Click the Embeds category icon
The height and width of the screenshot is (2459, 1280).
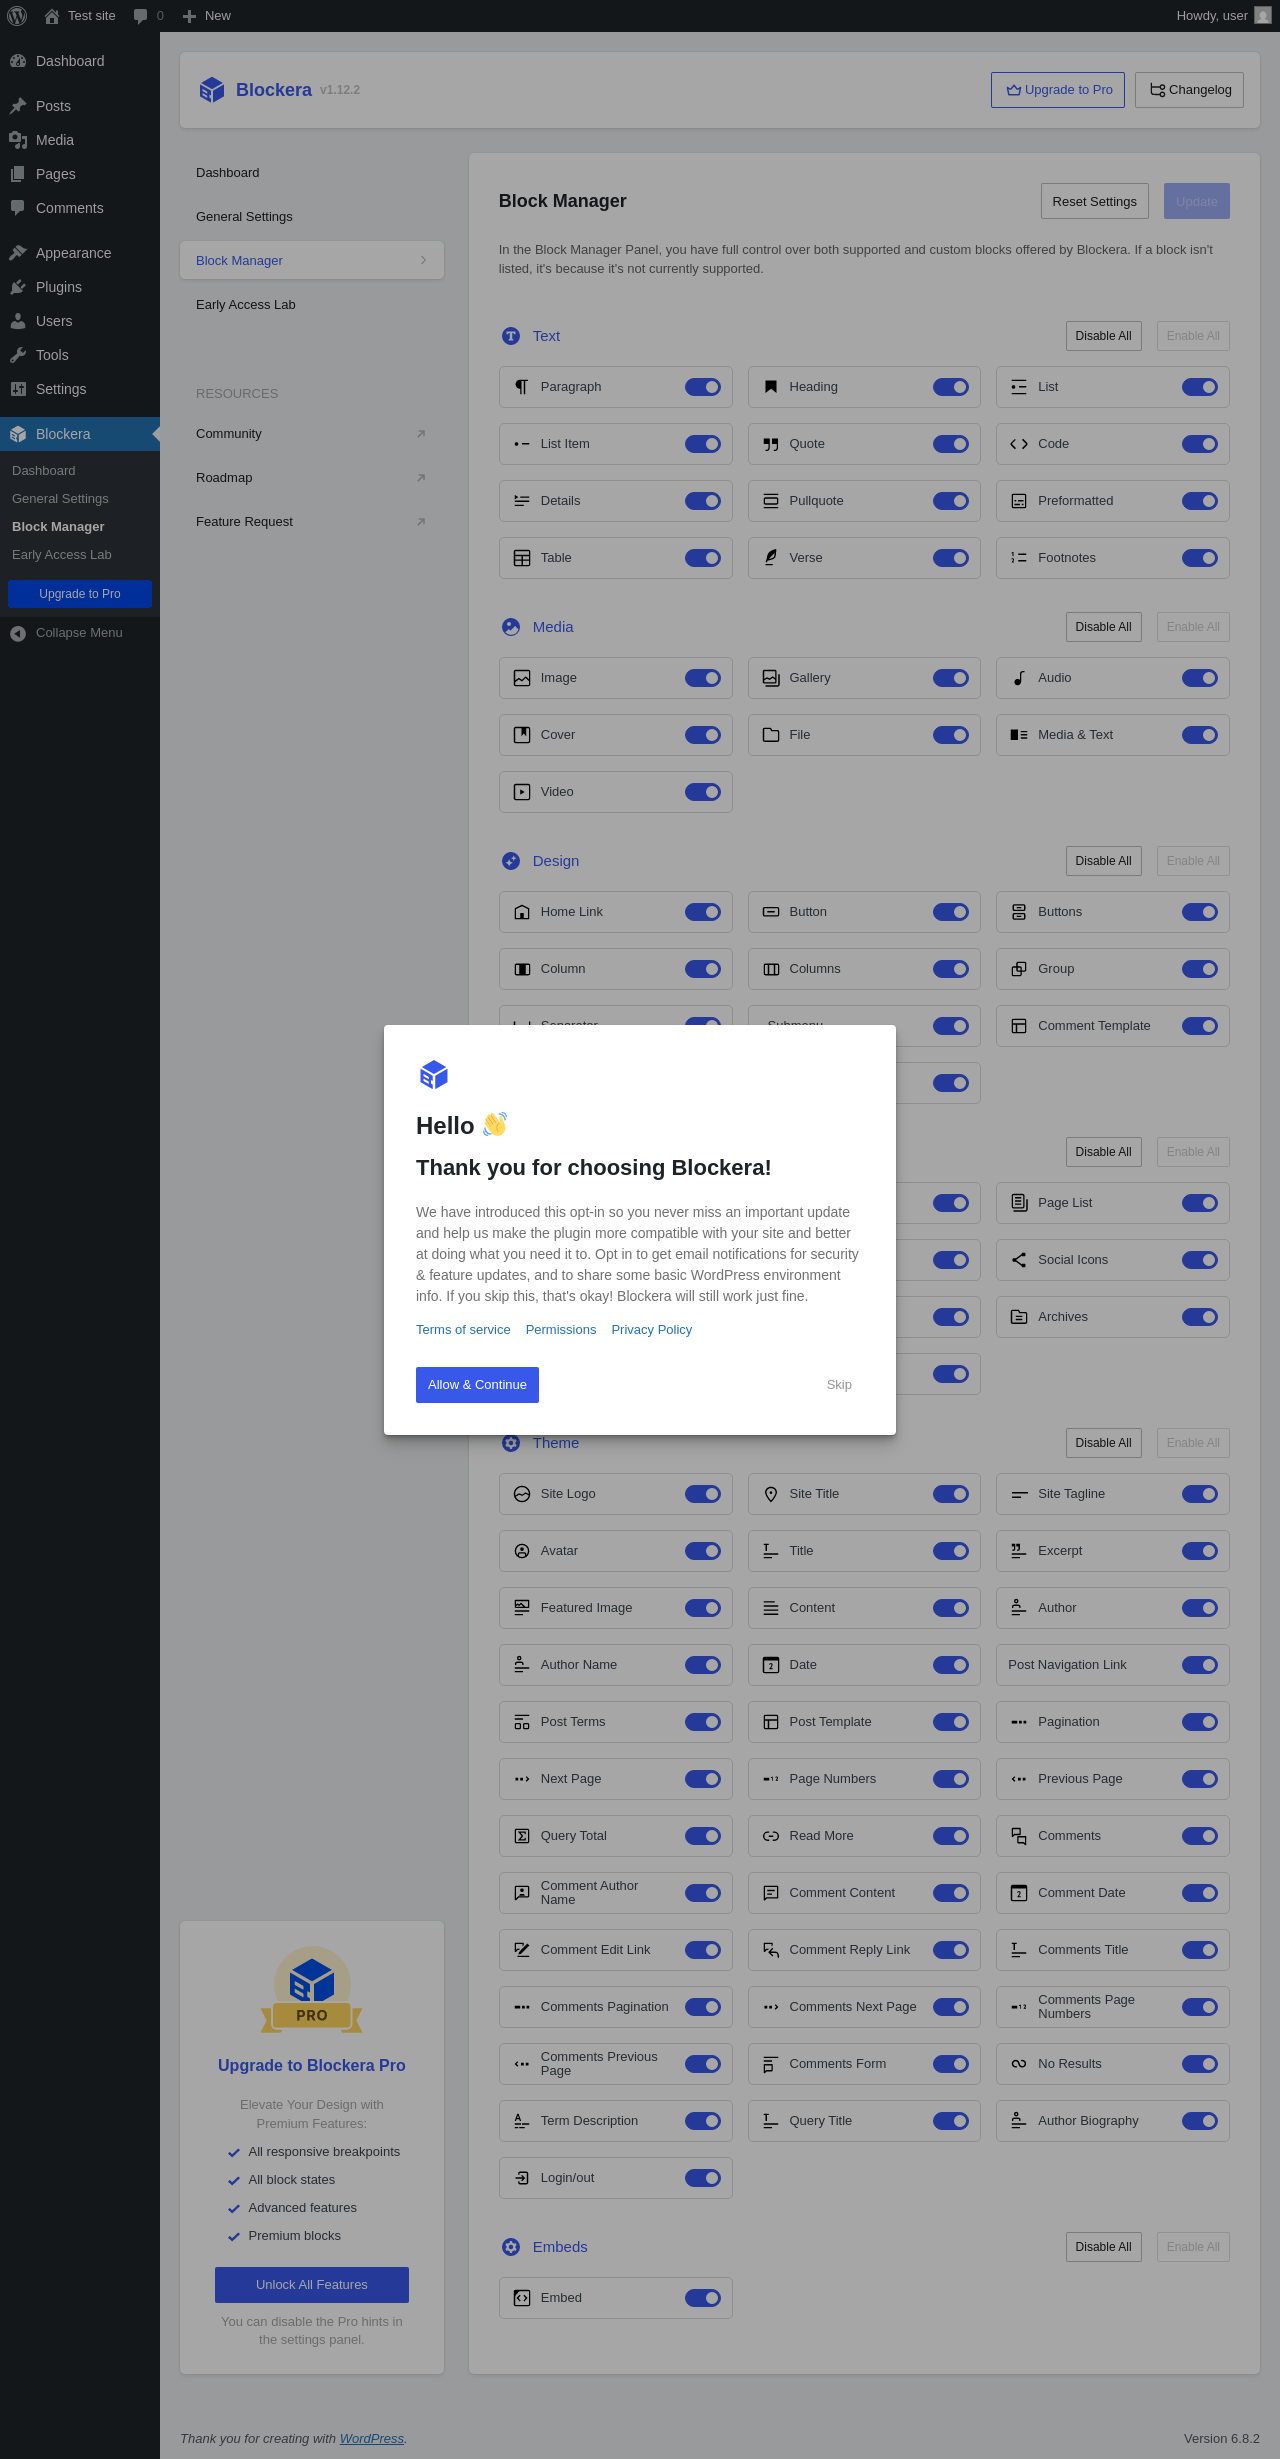(511, 2247)
